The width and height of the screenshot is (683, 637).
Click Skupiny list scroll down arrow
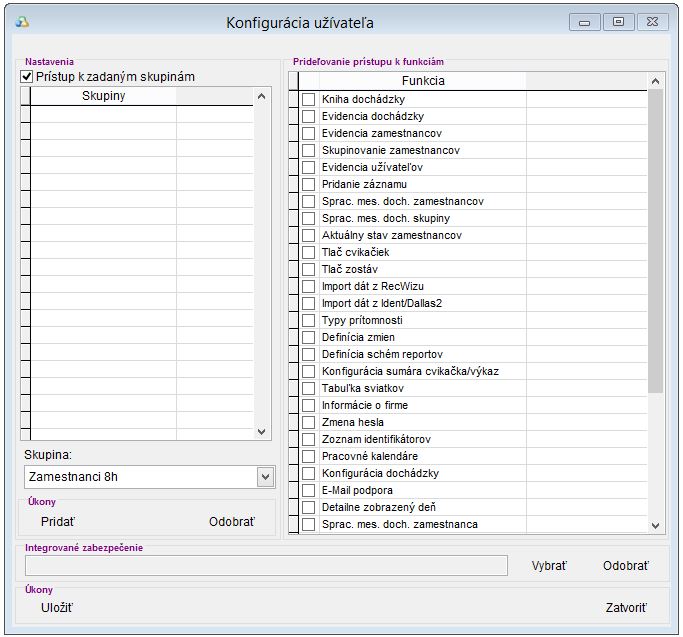261,431
